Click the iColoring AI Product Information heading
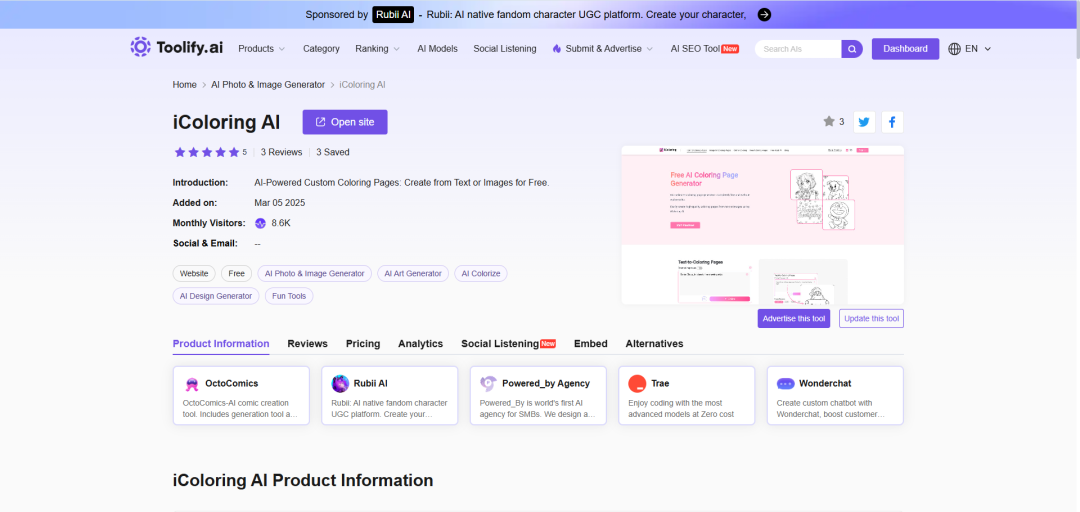Image resolution: width=1080 pixels, height=512 pixels. pos(303,480)
